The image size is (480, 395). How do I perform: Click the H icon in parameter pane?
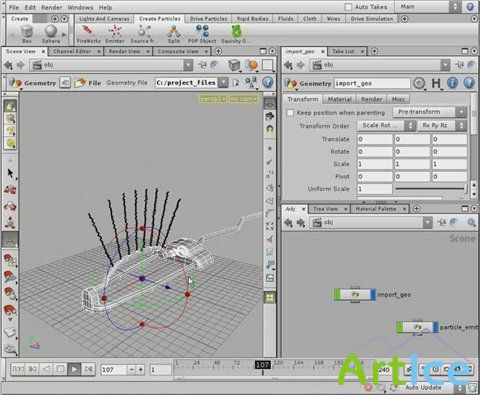click(436, 83)
